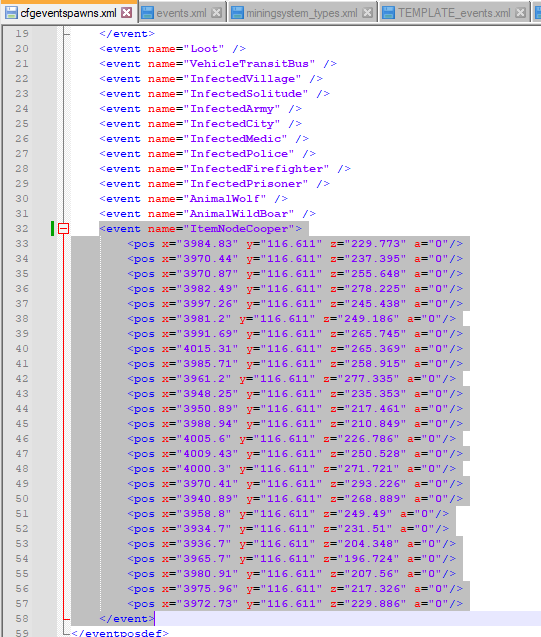Click the x value "3940.89"
The width and height of the screenshot is (541, 637).
tap(208, 499)
